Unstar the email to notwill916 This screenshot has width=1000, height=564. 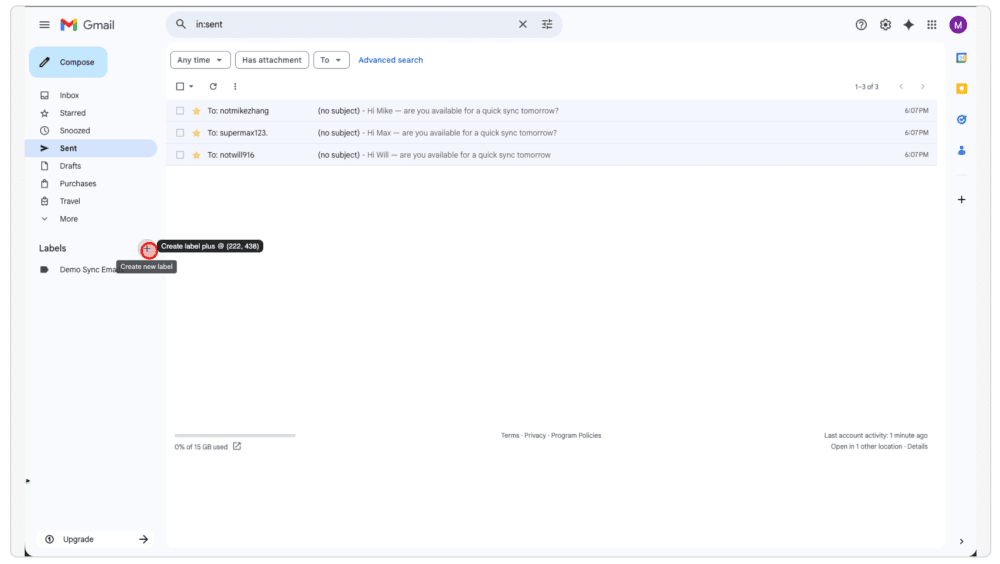(196, 155)
